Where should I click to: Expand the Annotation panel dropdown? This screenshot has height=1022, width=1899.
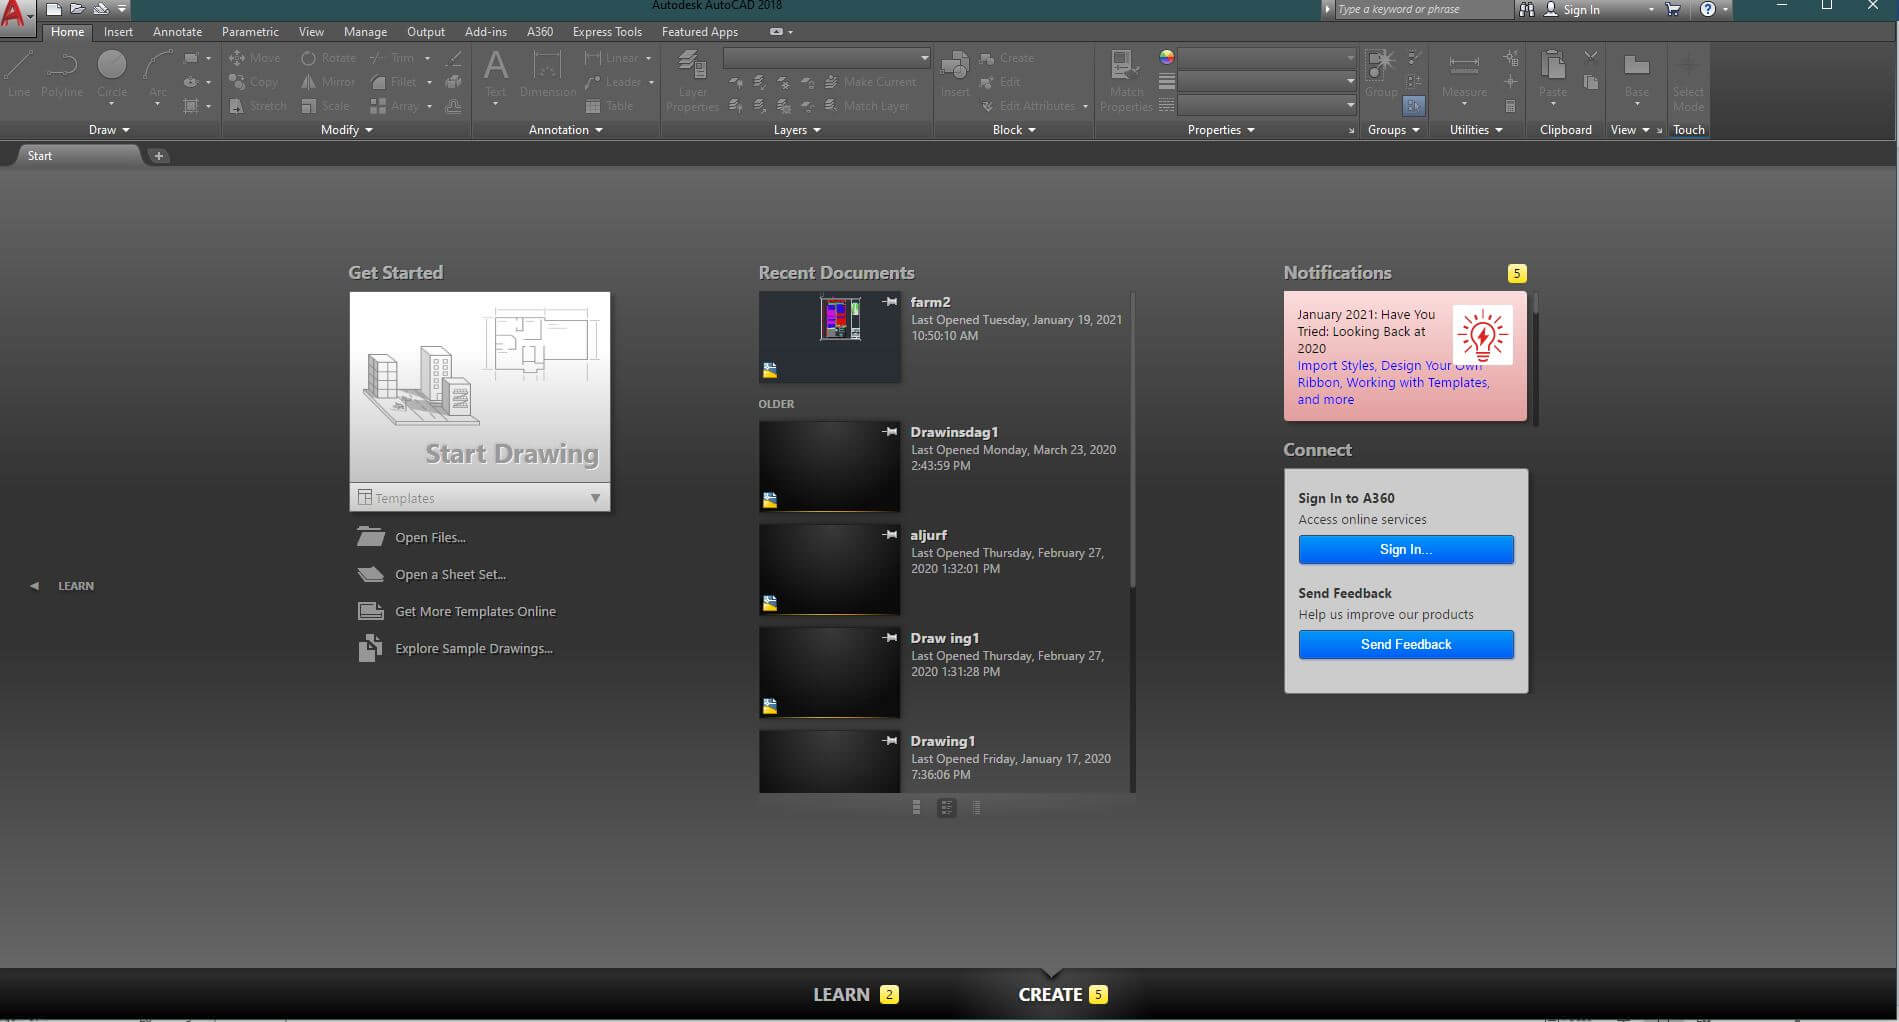point(565,130)
